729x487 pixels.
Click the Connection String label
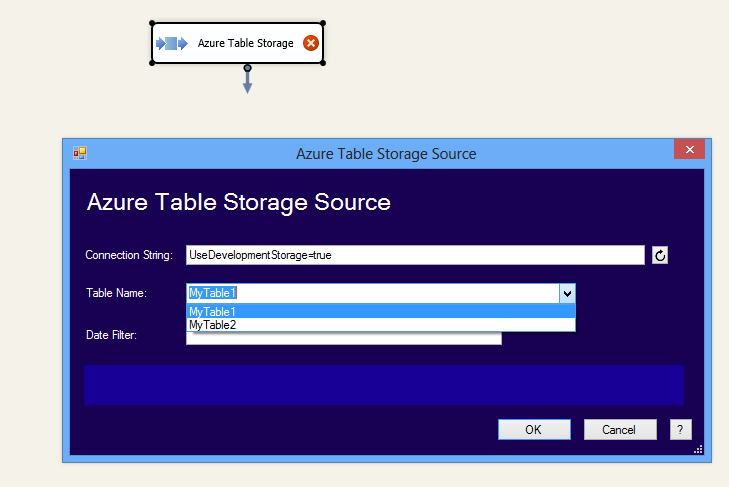(129, 255)
